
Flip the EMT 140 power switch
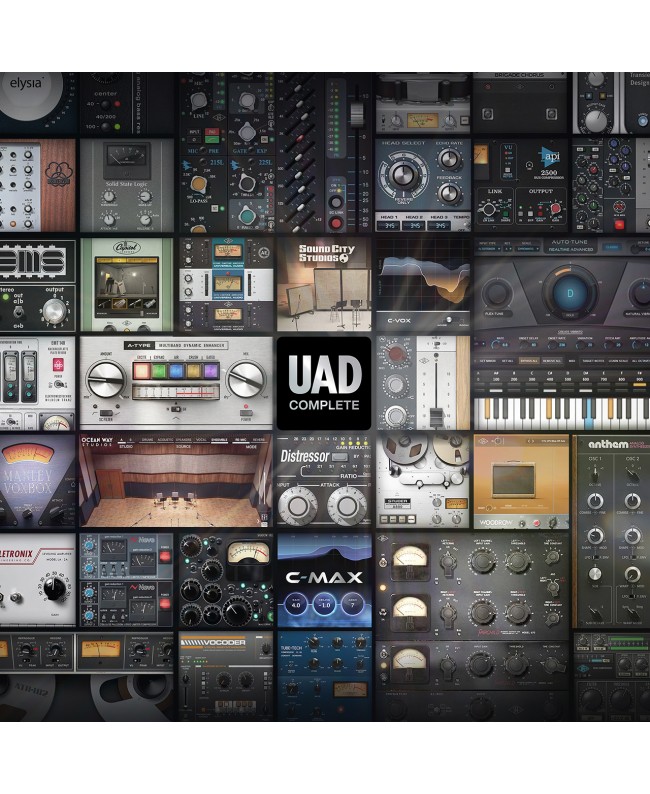coord(60,385)
